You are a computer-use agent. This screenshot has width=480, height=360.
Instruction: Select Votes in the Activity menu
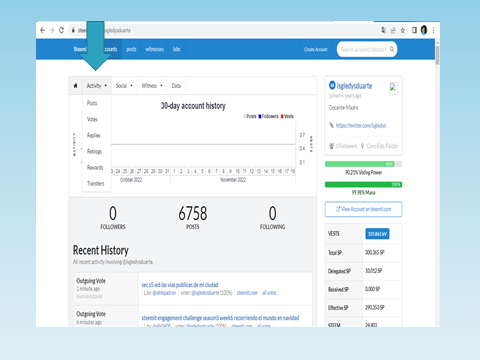tap(92, 119)
